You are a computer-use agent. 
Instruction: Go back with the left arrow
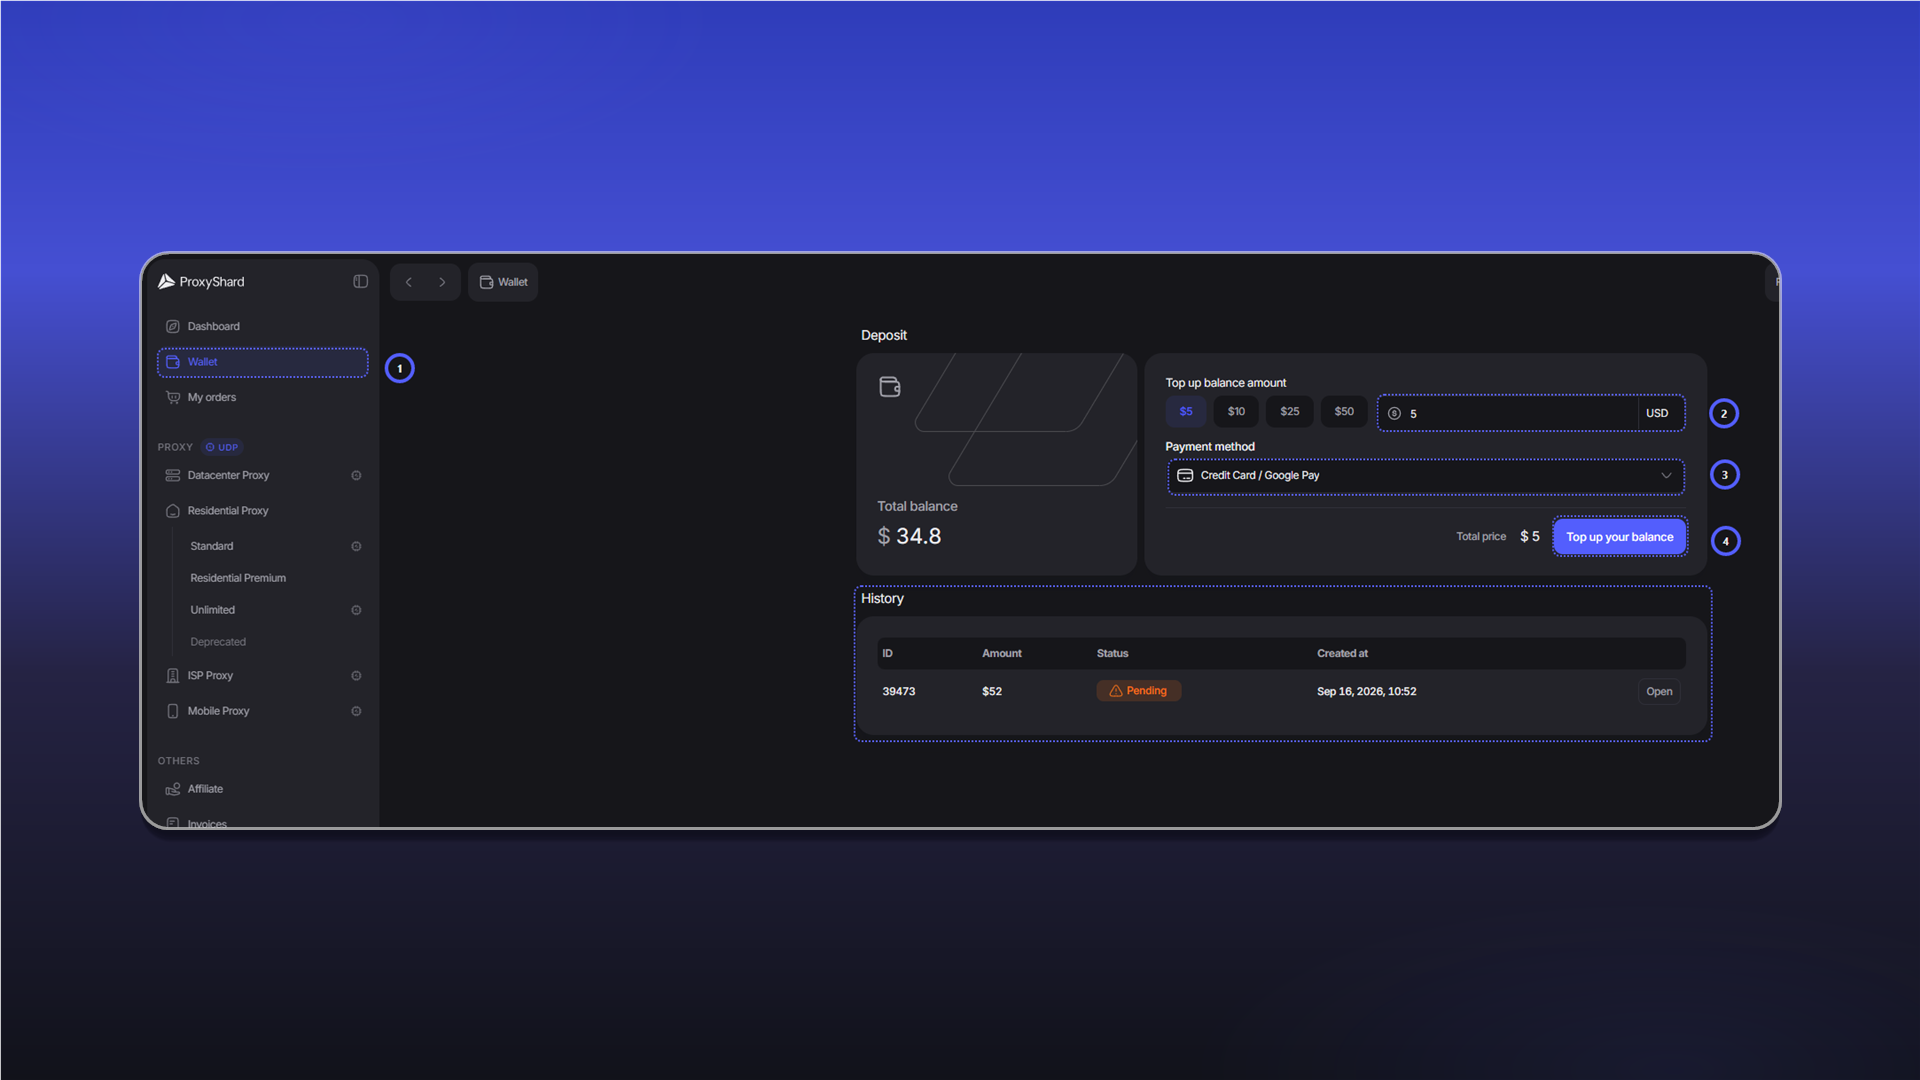point(409,282)
